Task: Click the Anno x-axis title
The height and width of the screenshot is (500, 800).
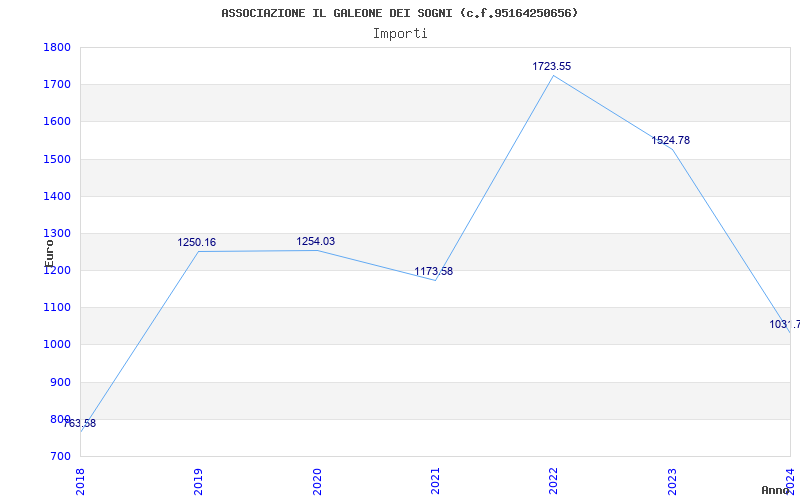Action: click(775, 490)
